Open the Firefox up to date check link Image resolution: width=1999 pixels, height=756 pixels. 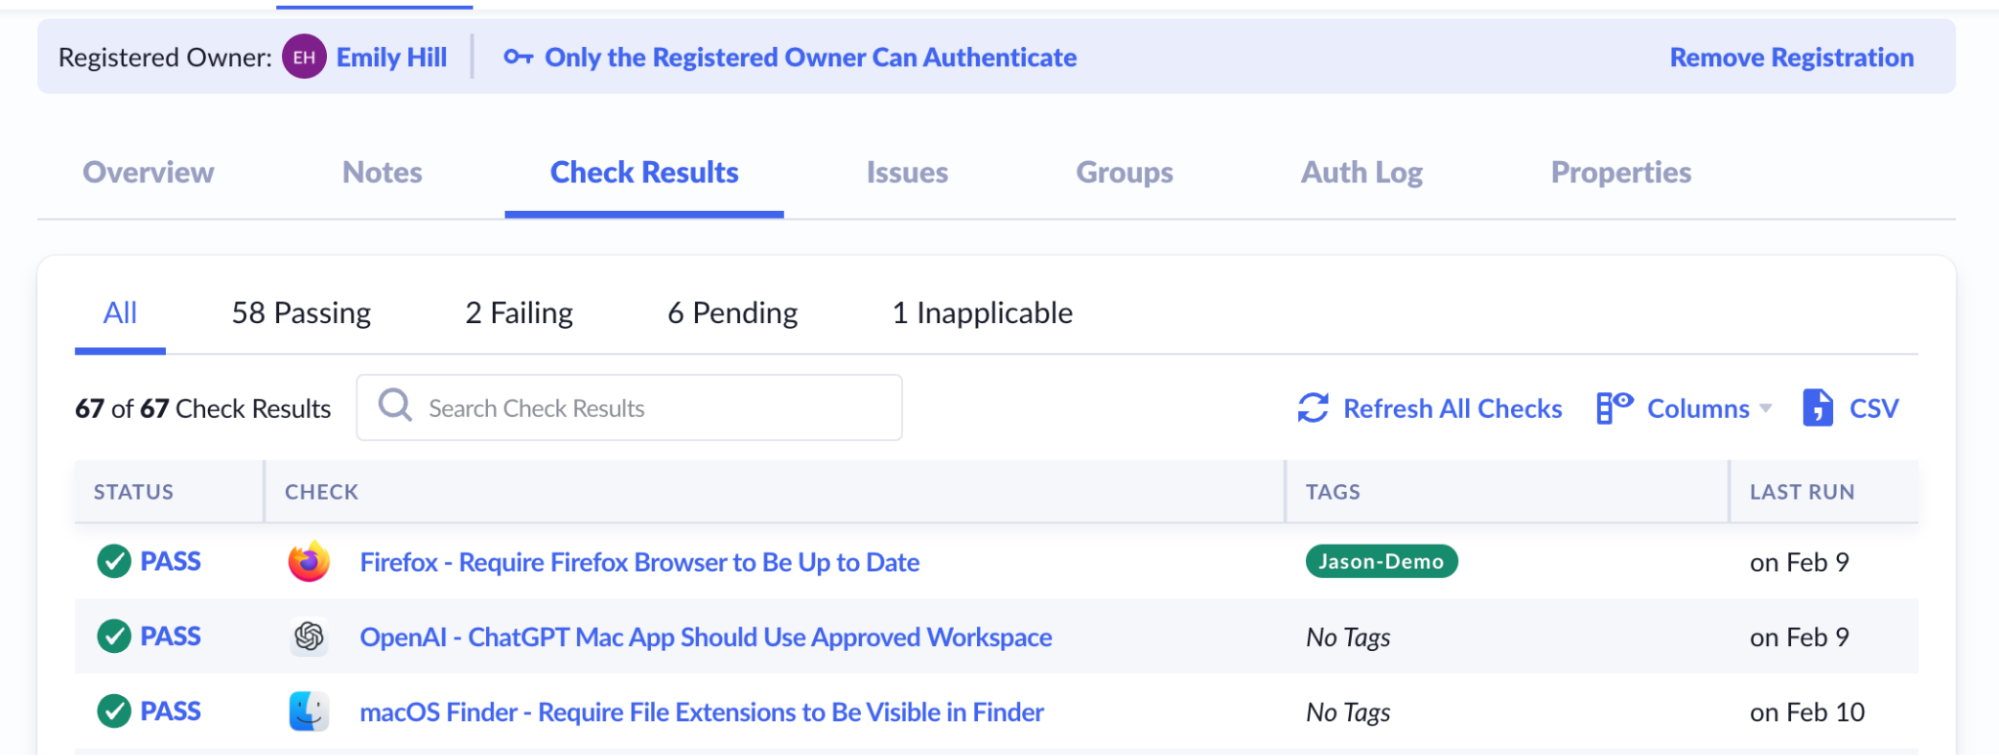tap(639, 562)
